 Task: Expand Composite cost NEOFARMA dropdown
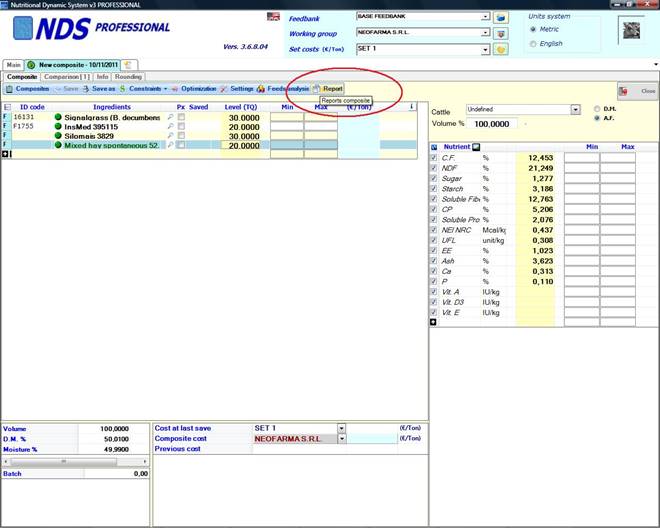[x=341, y=439]
